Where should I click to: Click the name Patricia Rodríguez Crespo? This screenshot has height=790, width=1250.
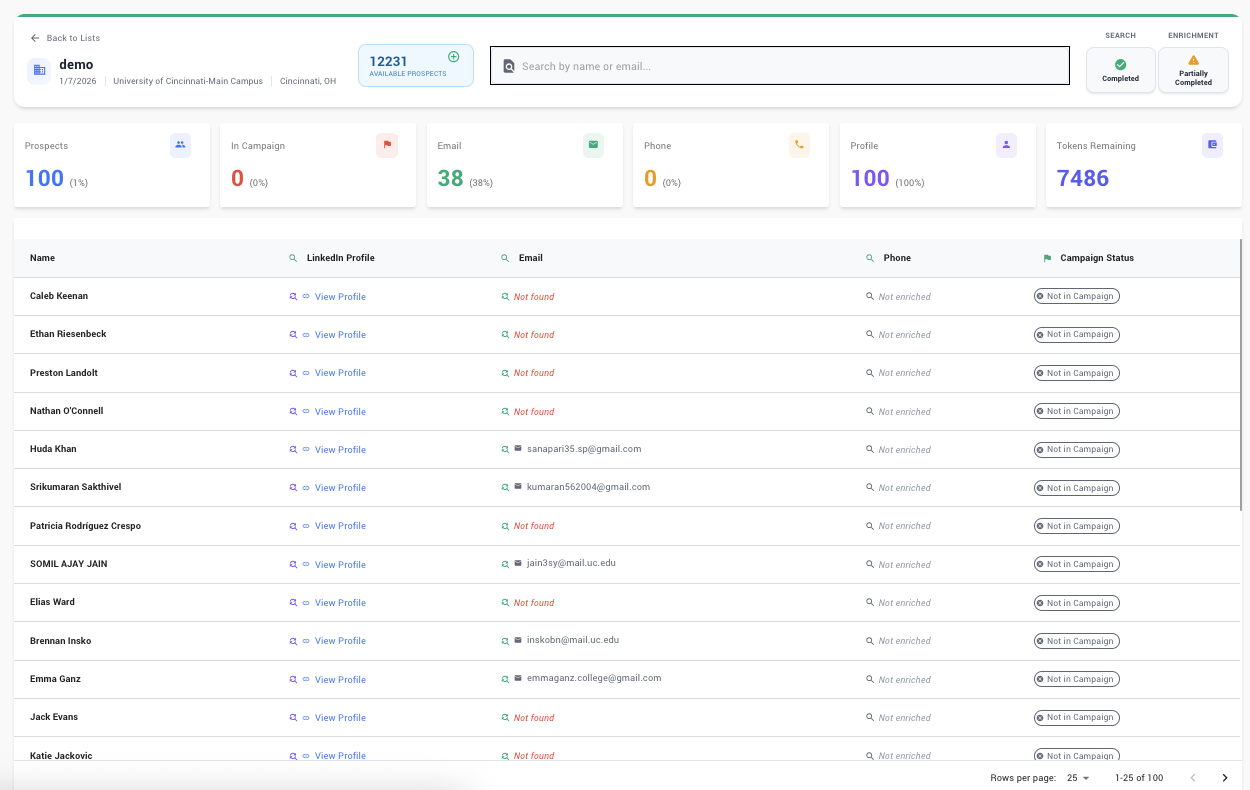85,526
